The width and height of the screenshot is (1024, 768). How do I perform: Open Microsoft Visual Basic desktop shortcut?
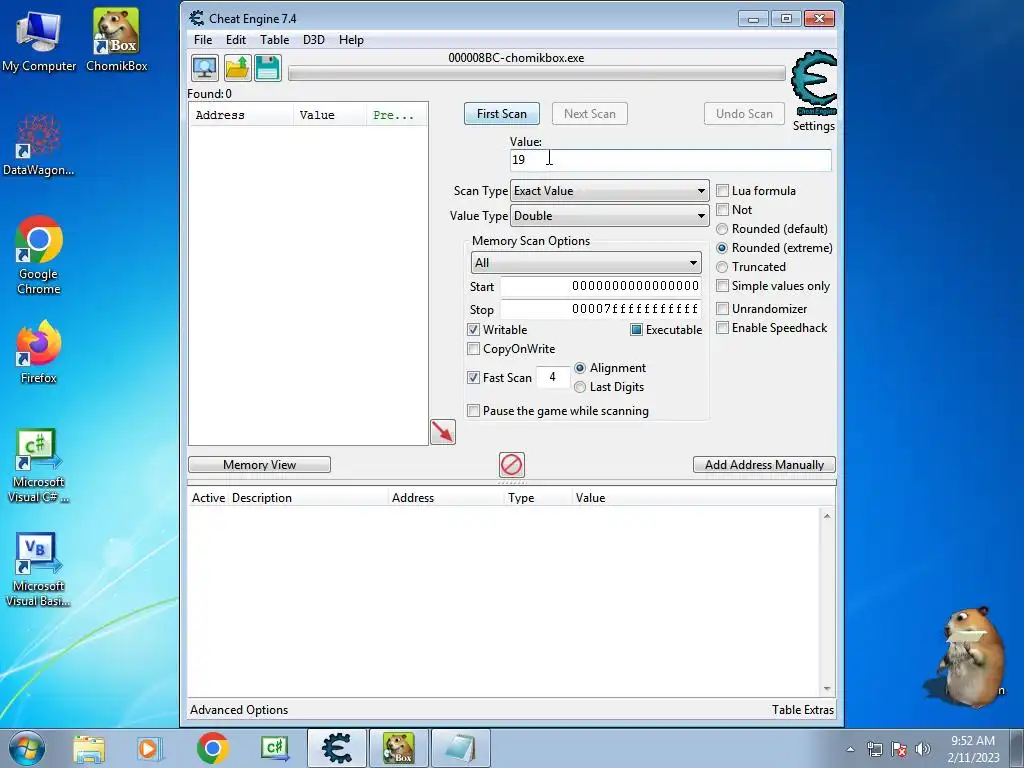point(39,570)
